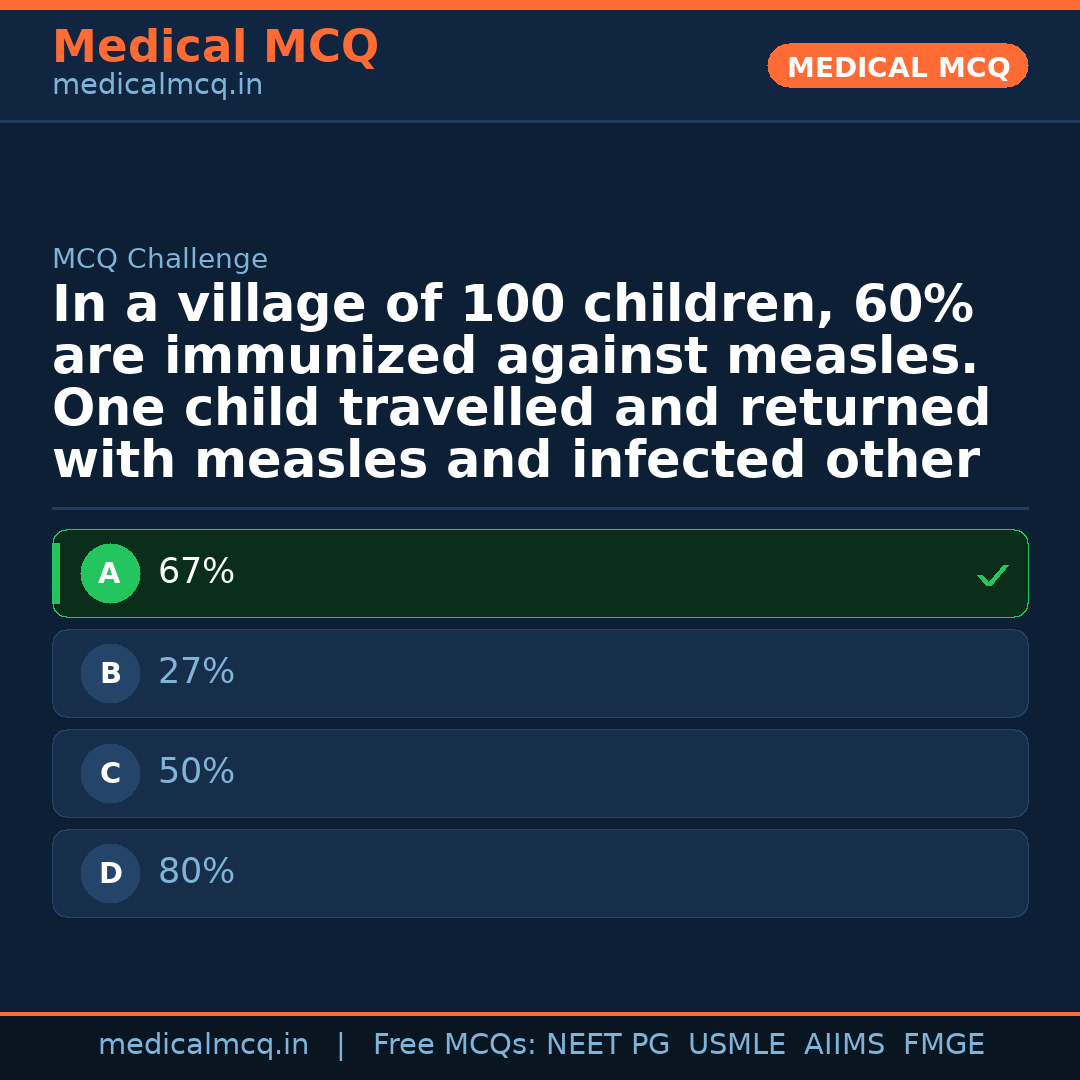Select the 80% answer text

coord(196,872)
